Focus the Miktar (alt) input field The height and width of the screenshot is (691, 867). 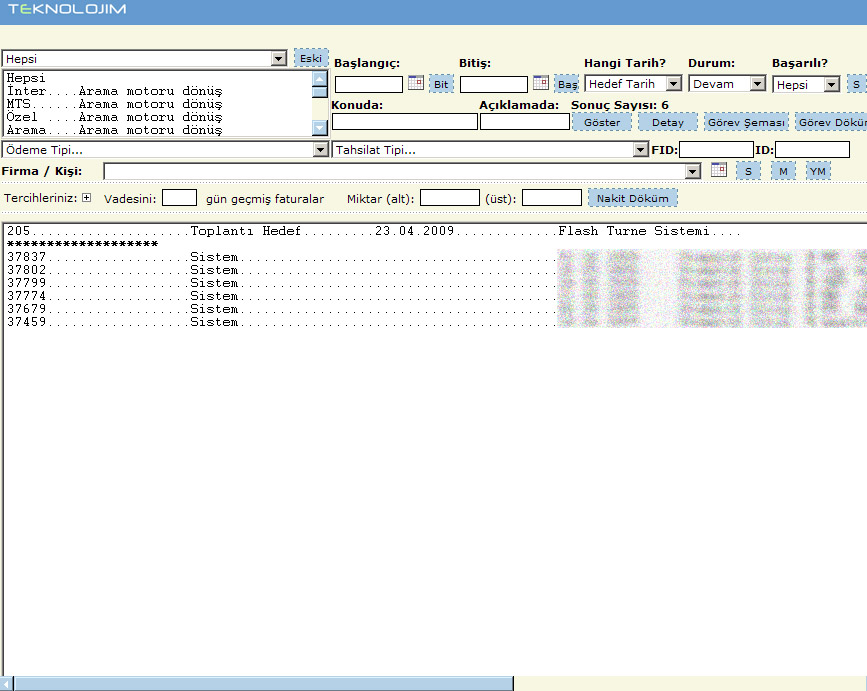[450, 198]
